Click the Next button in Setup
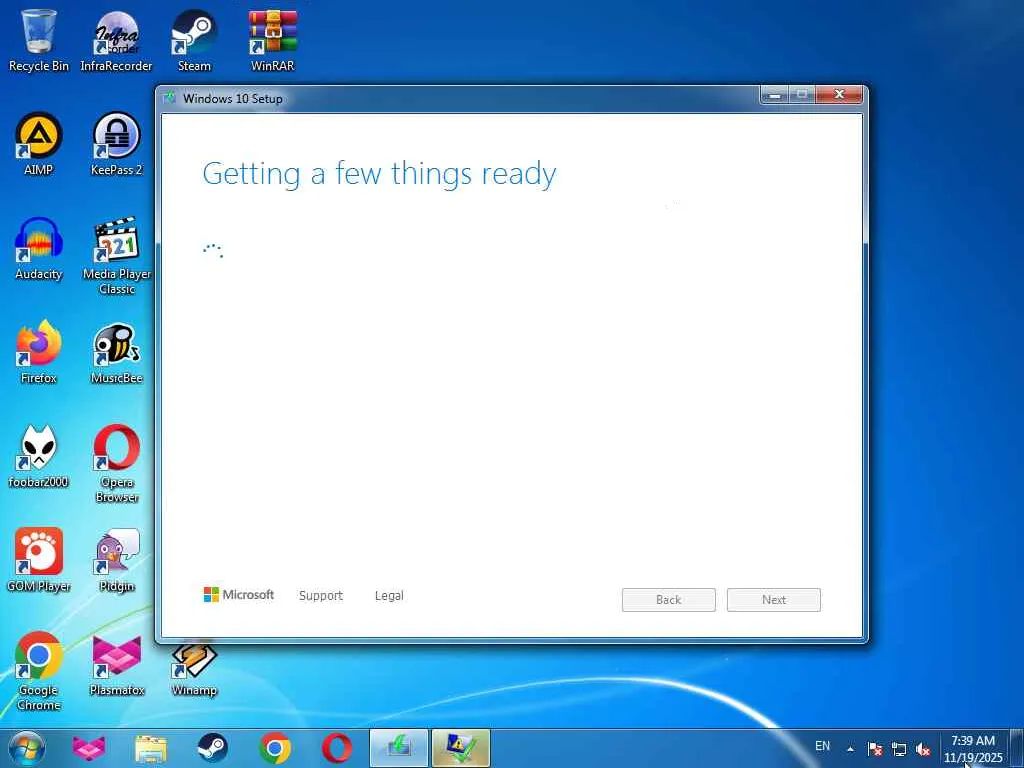The height and width of the screenshot is (768, 1024). pyautogui.click(x=774, y=600)
